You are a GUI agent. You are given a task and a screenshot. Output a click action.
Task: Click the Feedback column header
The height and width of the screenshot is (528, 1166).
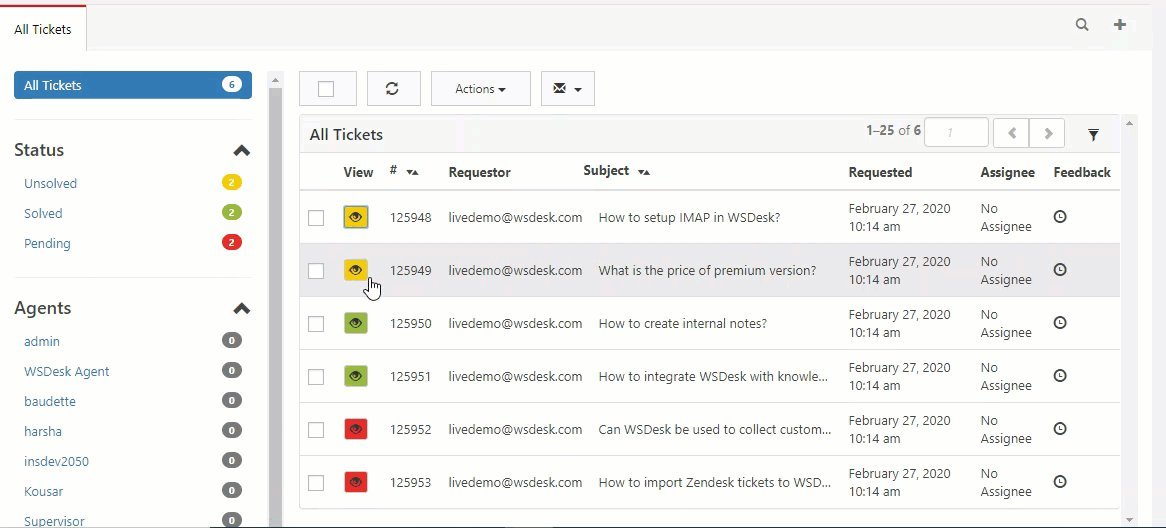[1082, 173]
